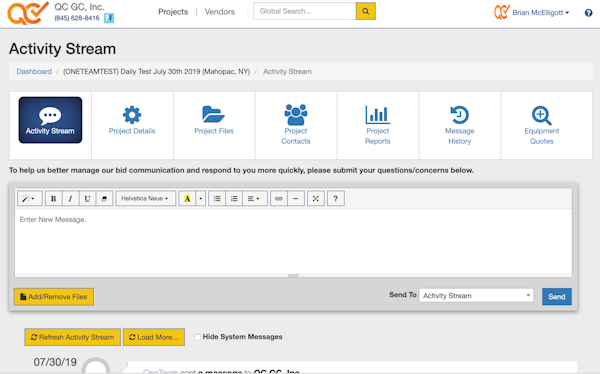Insert an unordered bullet list
The width and height of the screenshot is (600, 374).
point(217,198)
